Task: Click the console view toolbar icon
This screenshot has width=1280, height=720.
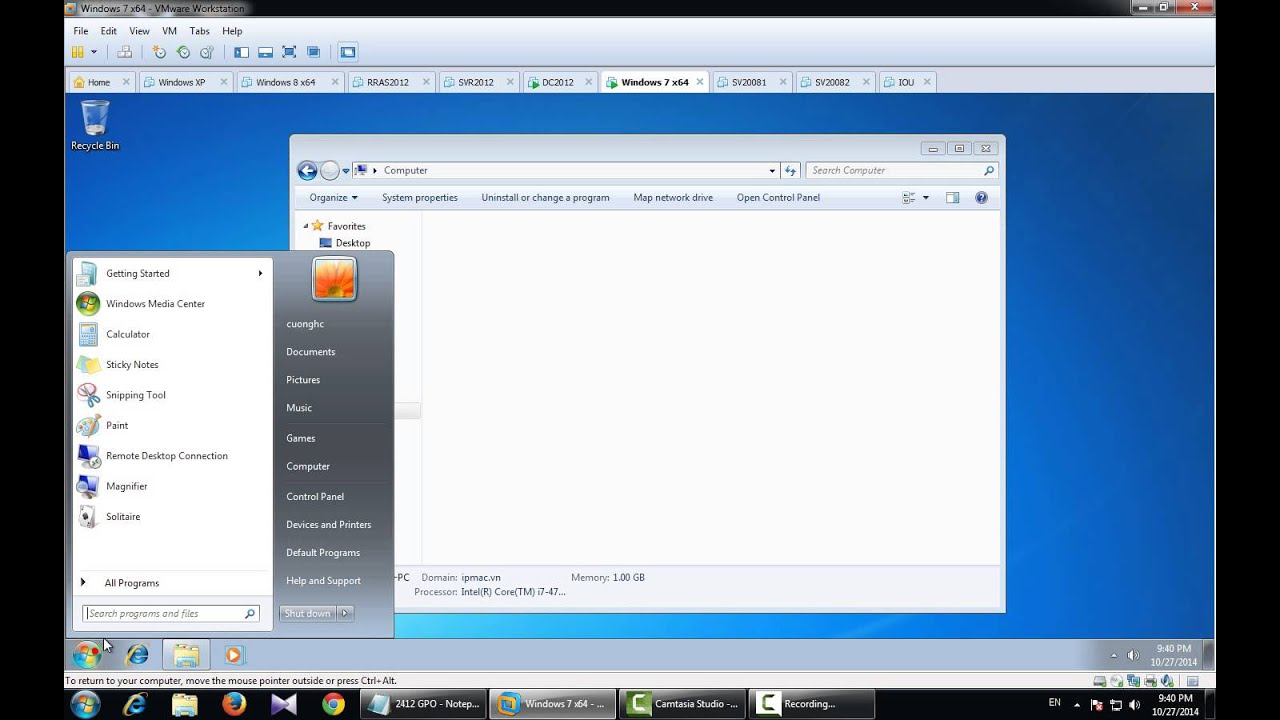Action: (347, 52)
